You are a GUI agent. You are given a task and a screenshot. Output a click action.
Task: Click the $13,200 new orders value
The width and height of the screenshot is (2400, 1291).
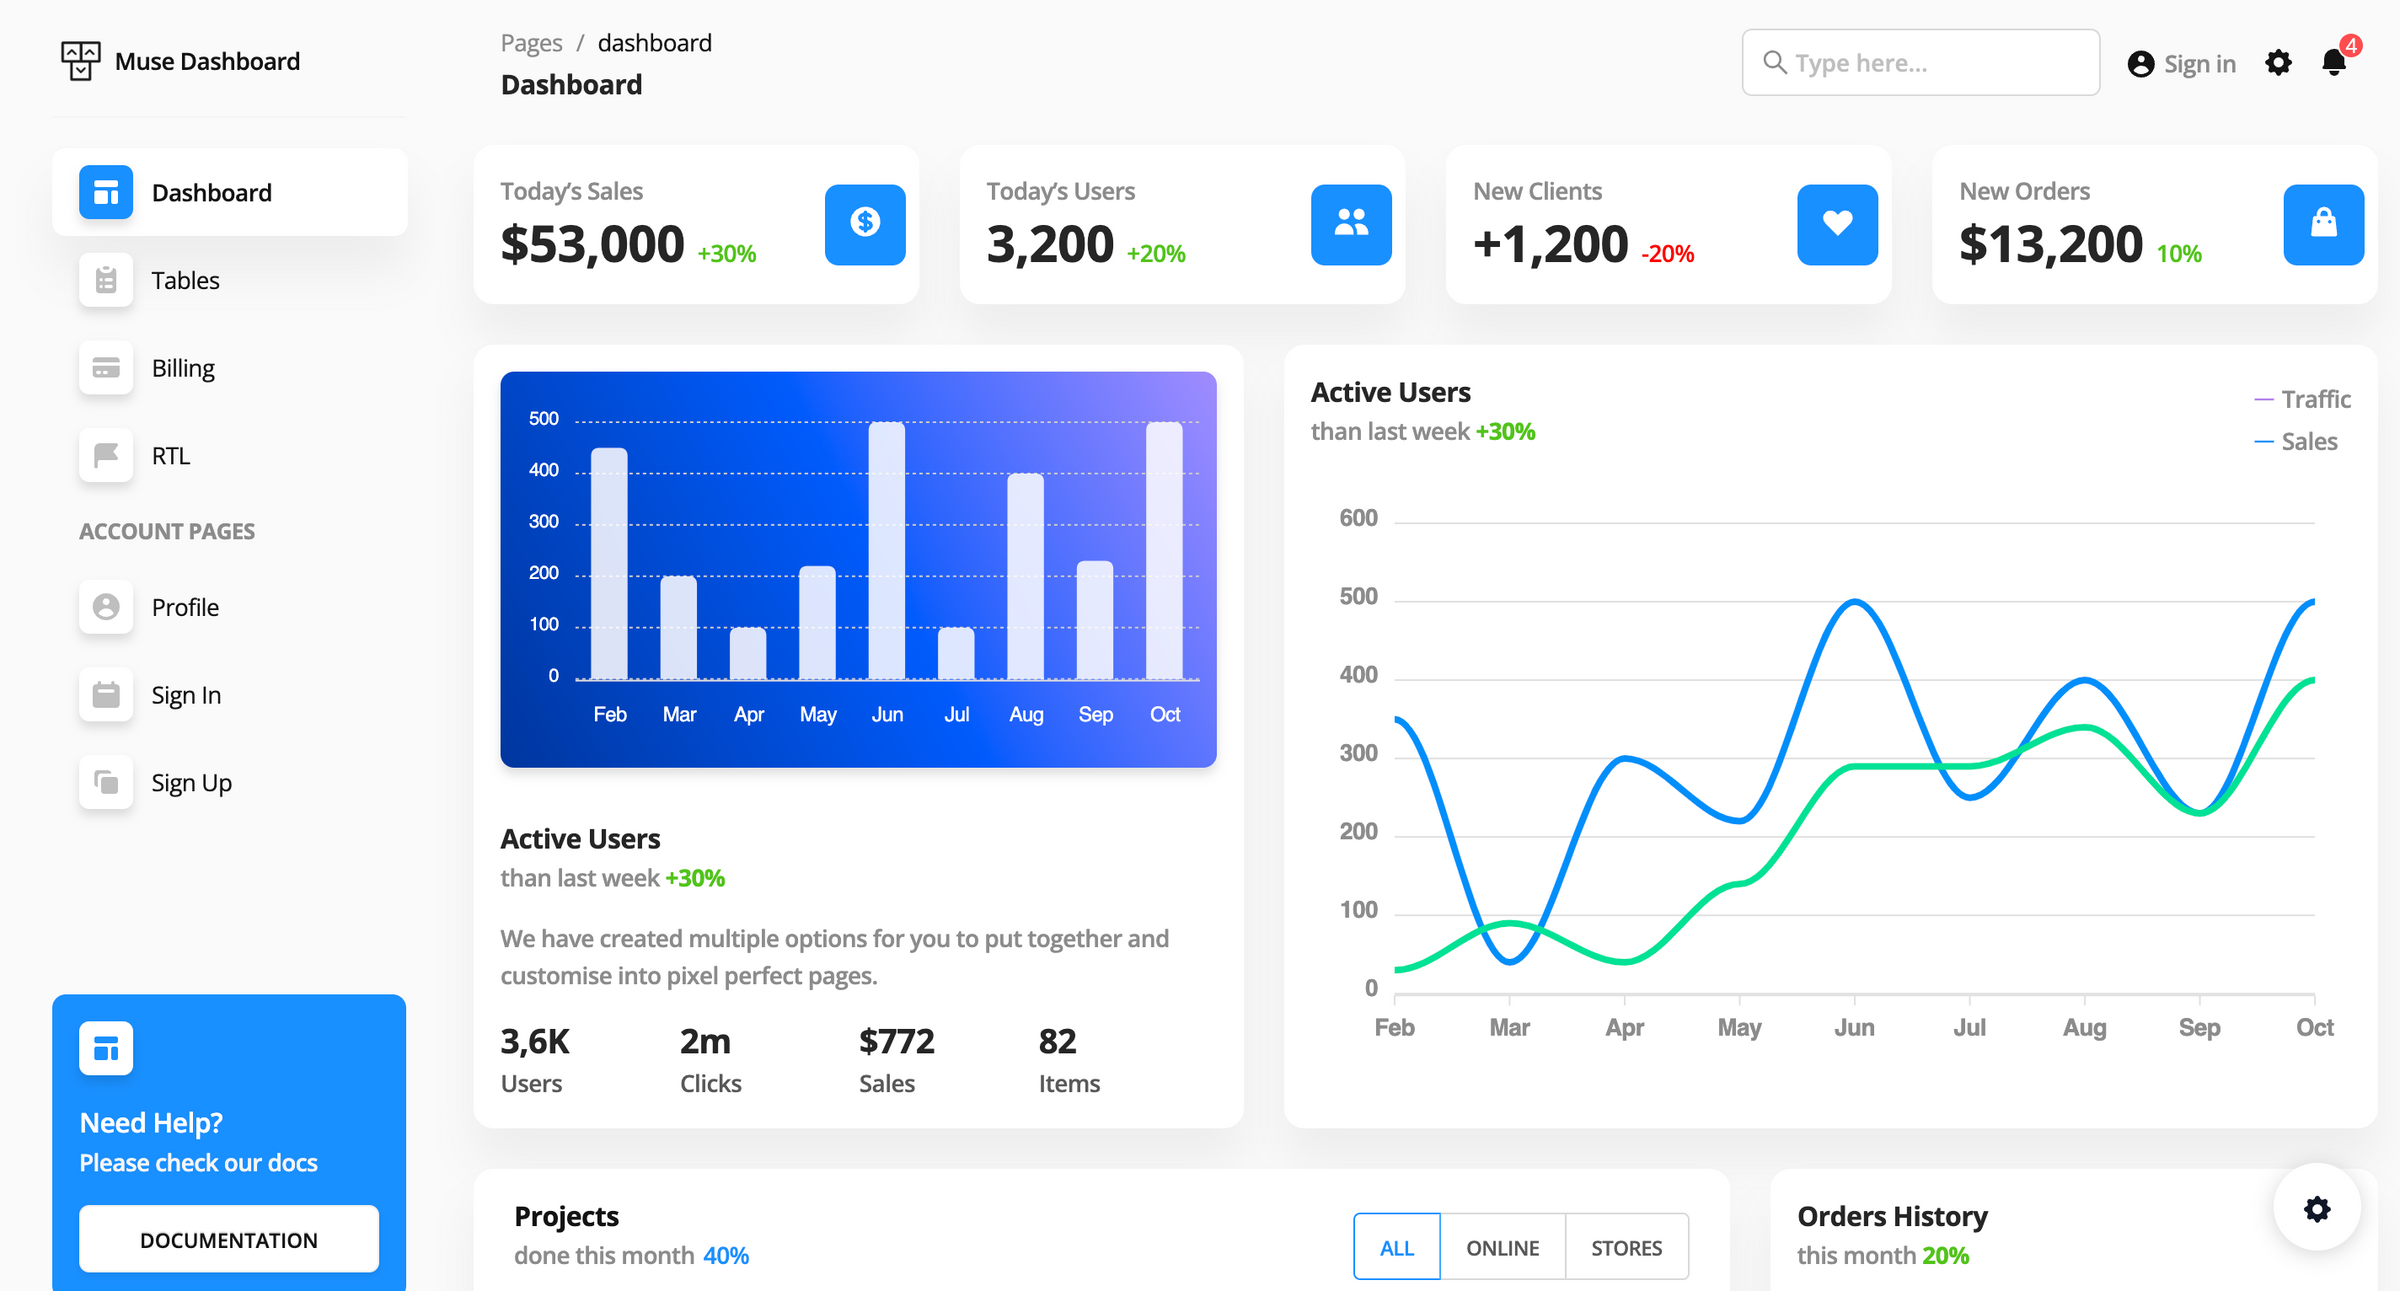[x=2051, y=244]
